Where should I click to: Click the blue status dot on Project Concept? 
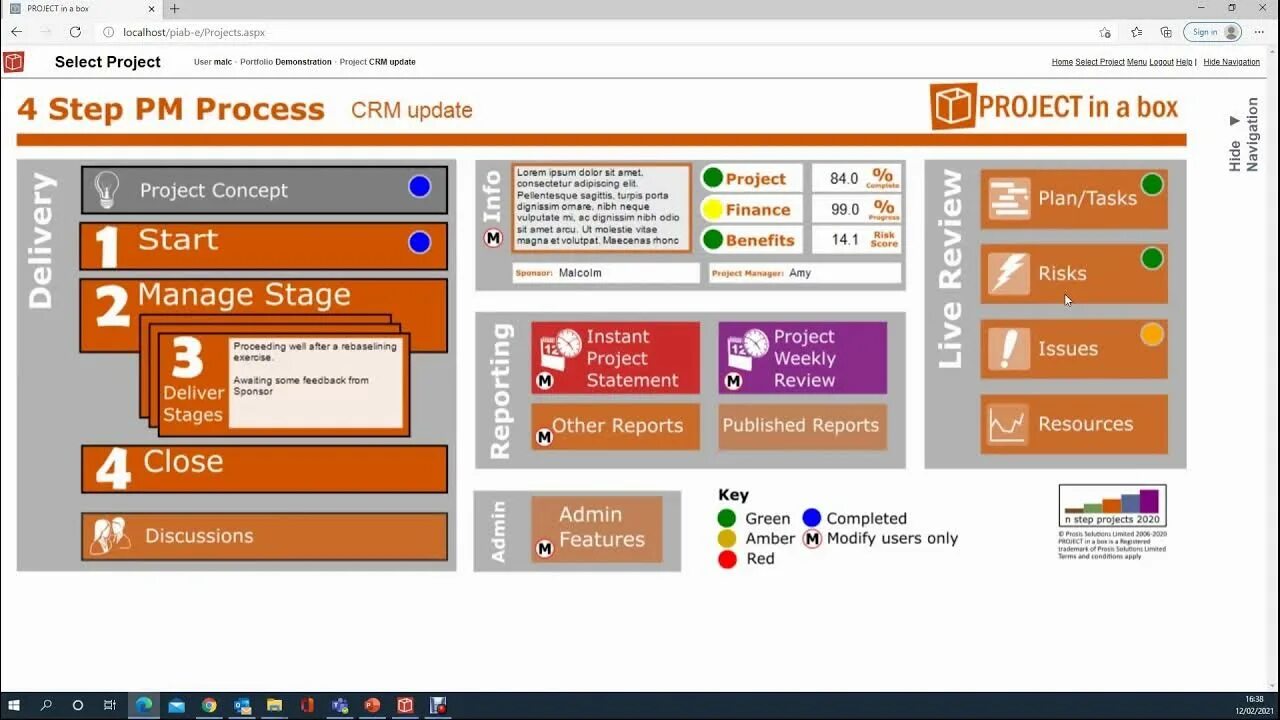pyautogui.click(x=420, y=186)
